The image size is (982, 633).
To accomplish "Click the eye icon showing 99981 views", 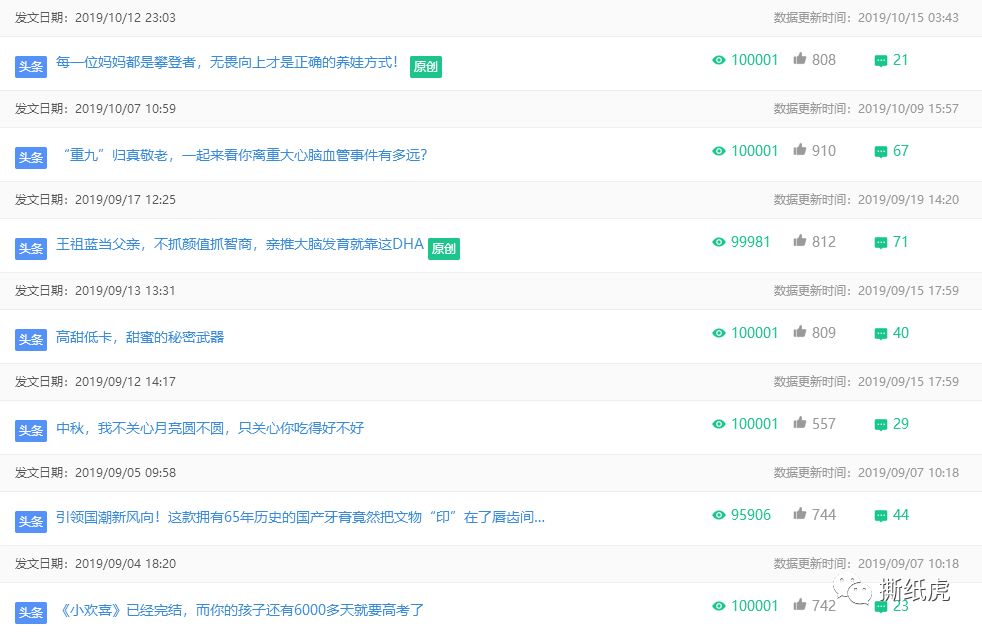I will coord(719,241).
